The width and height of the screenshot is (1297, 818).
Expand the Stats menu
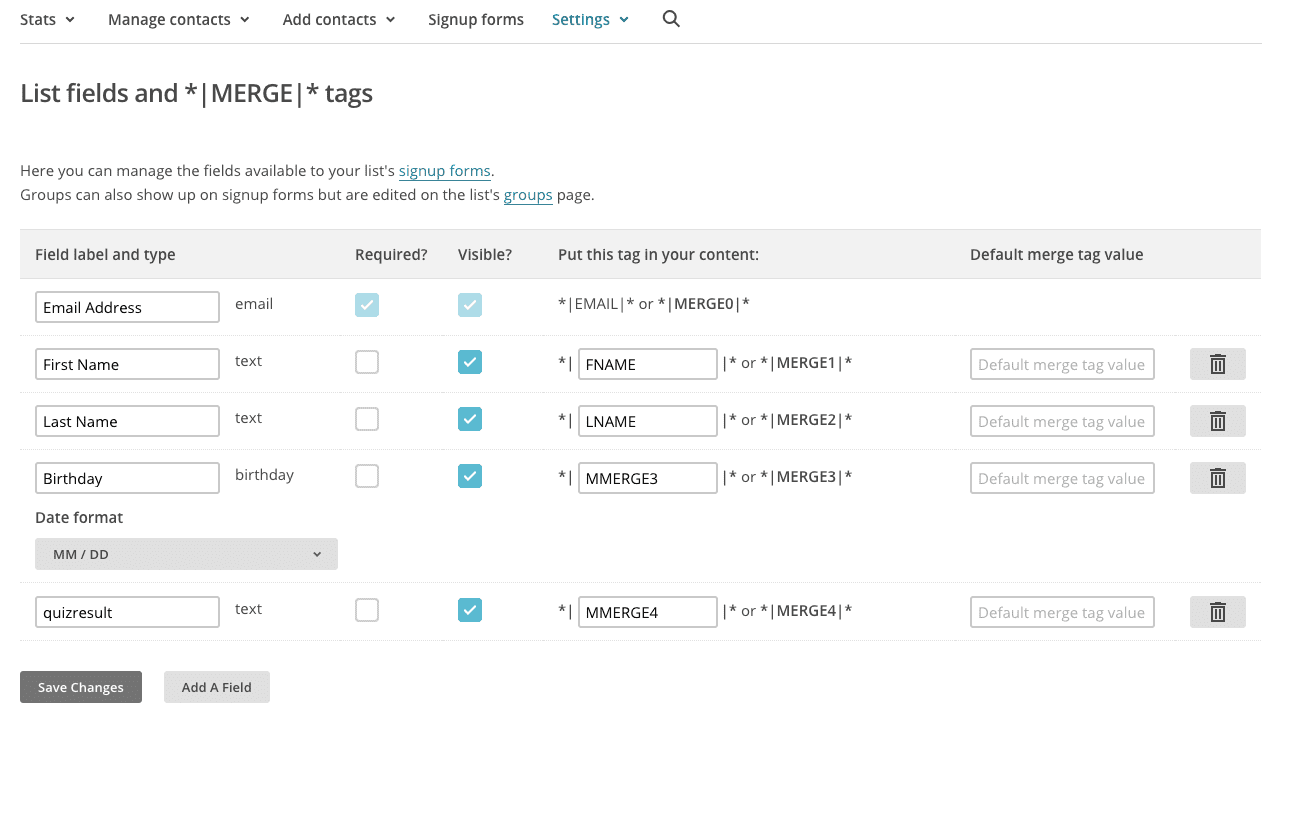(47, 19)
